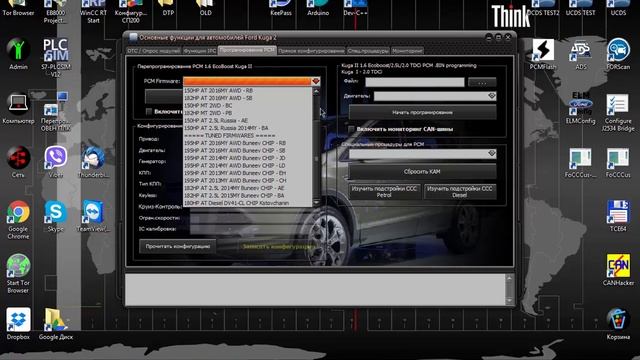640x360 pixels.
Task: Select "182HP AT 2.5L 2014MY Buneev CHIP - AE"
Action: [x=247, y=188]
